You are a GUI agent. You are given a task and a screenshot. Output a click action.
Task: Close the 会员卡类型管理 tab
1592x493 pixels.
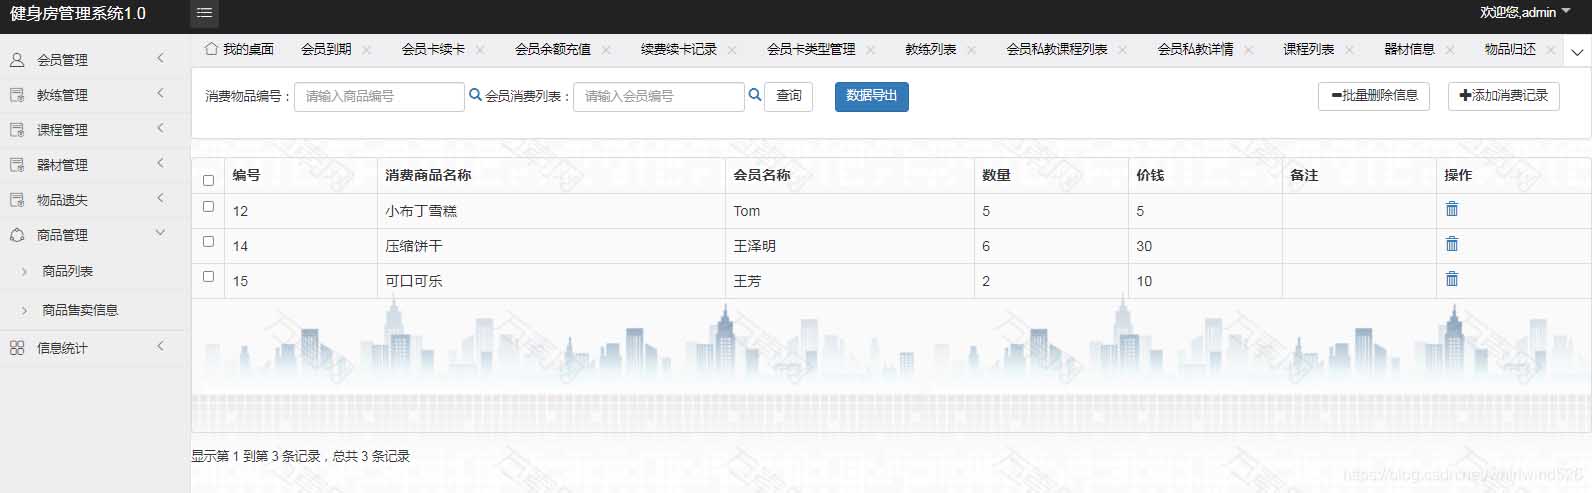[871, 49]
